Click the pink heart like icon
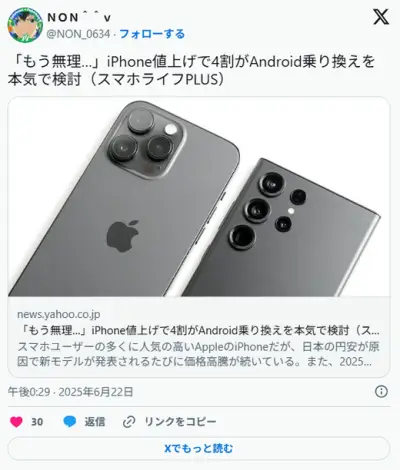This screenshot has height=470, width=400. point(16,422)
